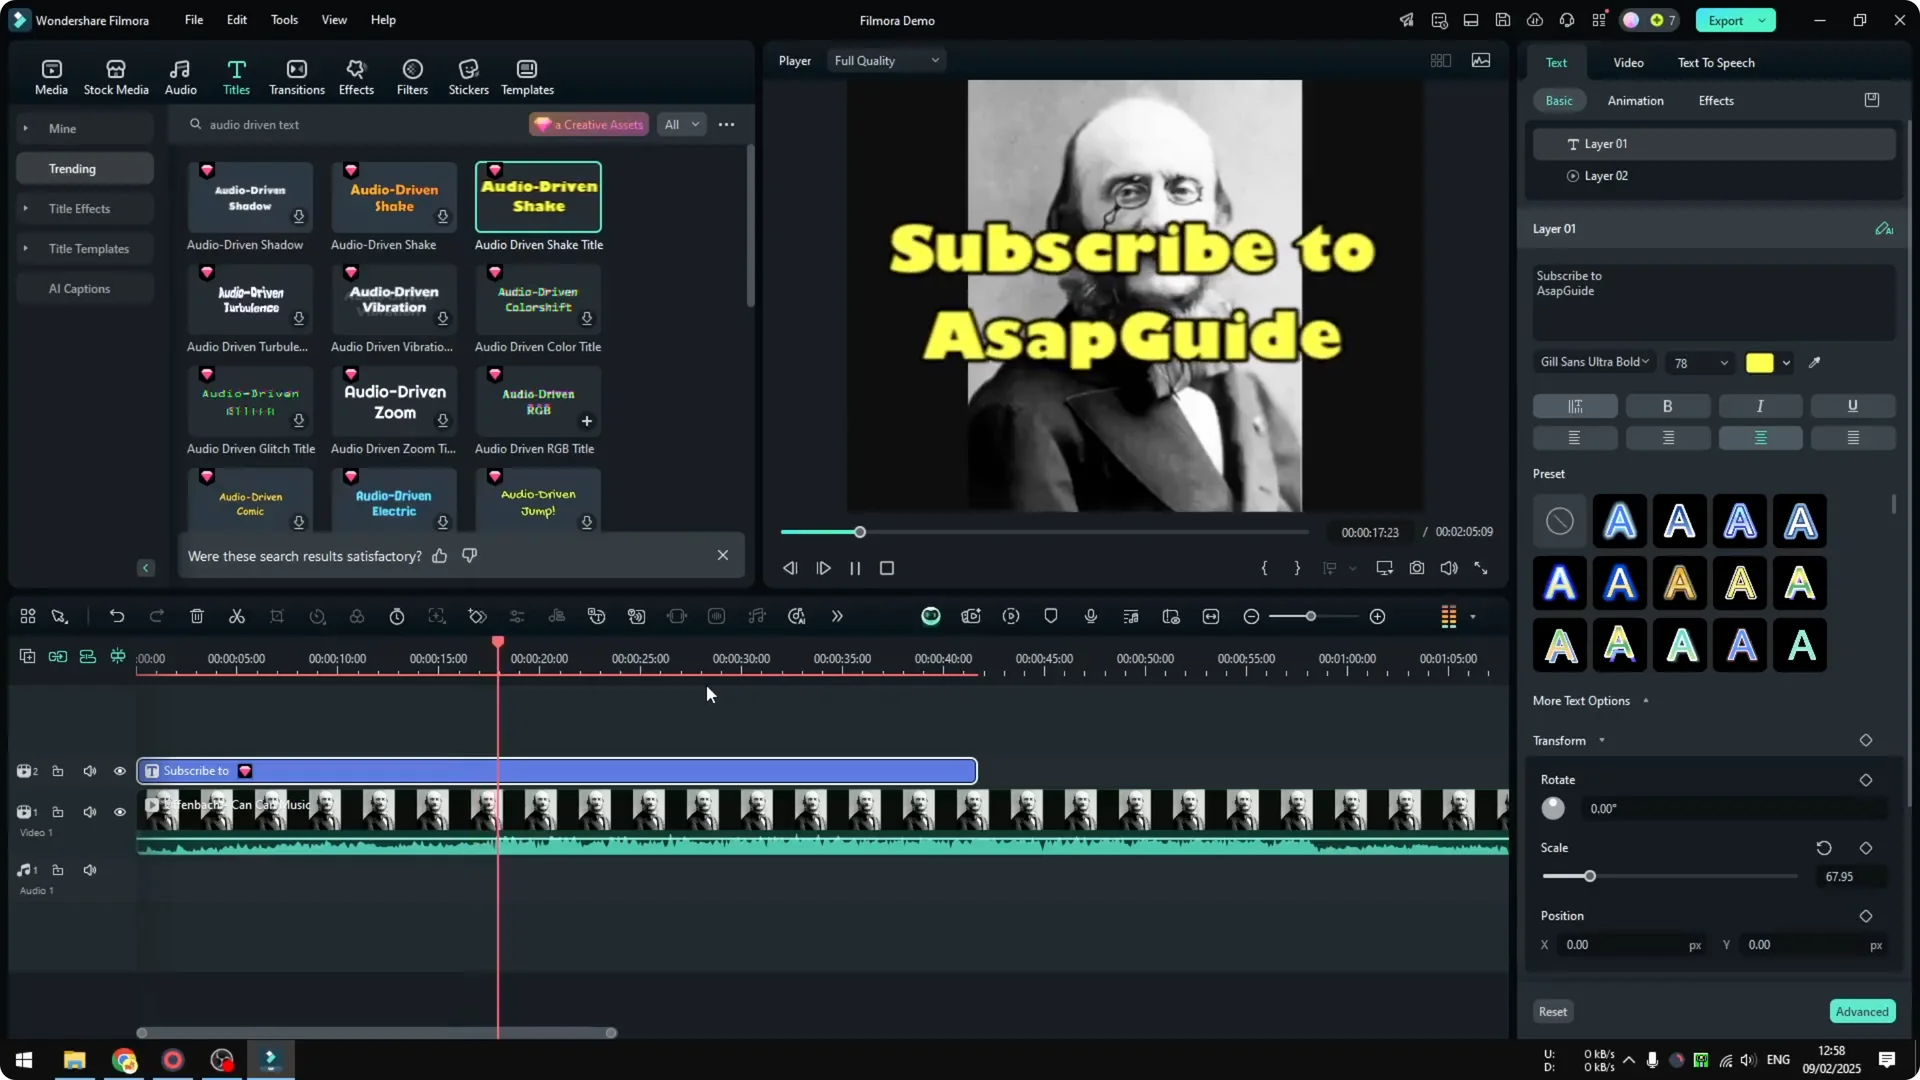Pick a text color with the eyedropper
This screenshot has width=1920, height=1080.
pos(1815,362)
